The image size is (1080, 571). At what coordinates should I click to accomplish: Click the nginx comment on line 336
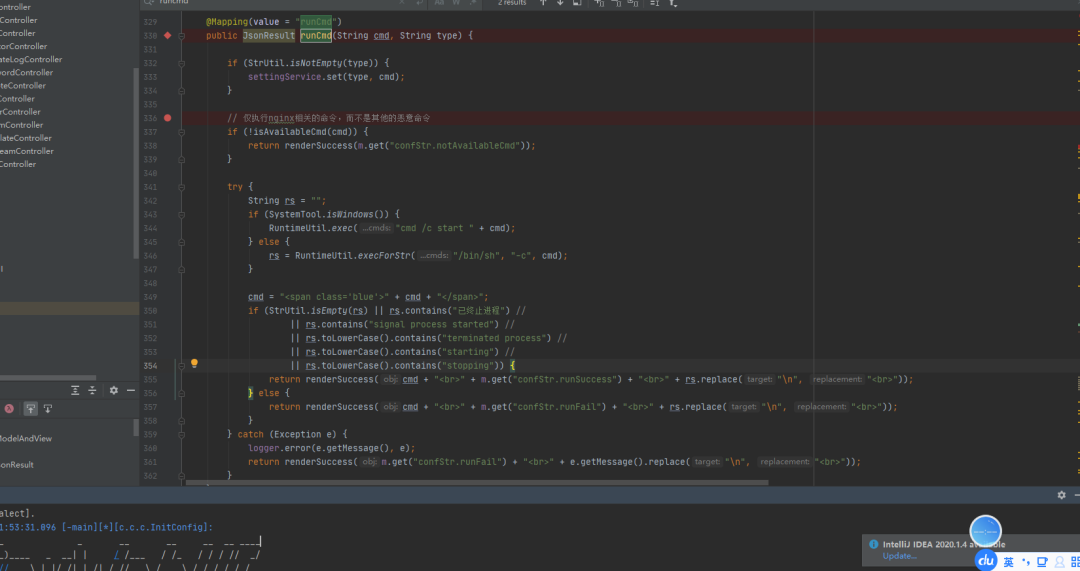329,118
